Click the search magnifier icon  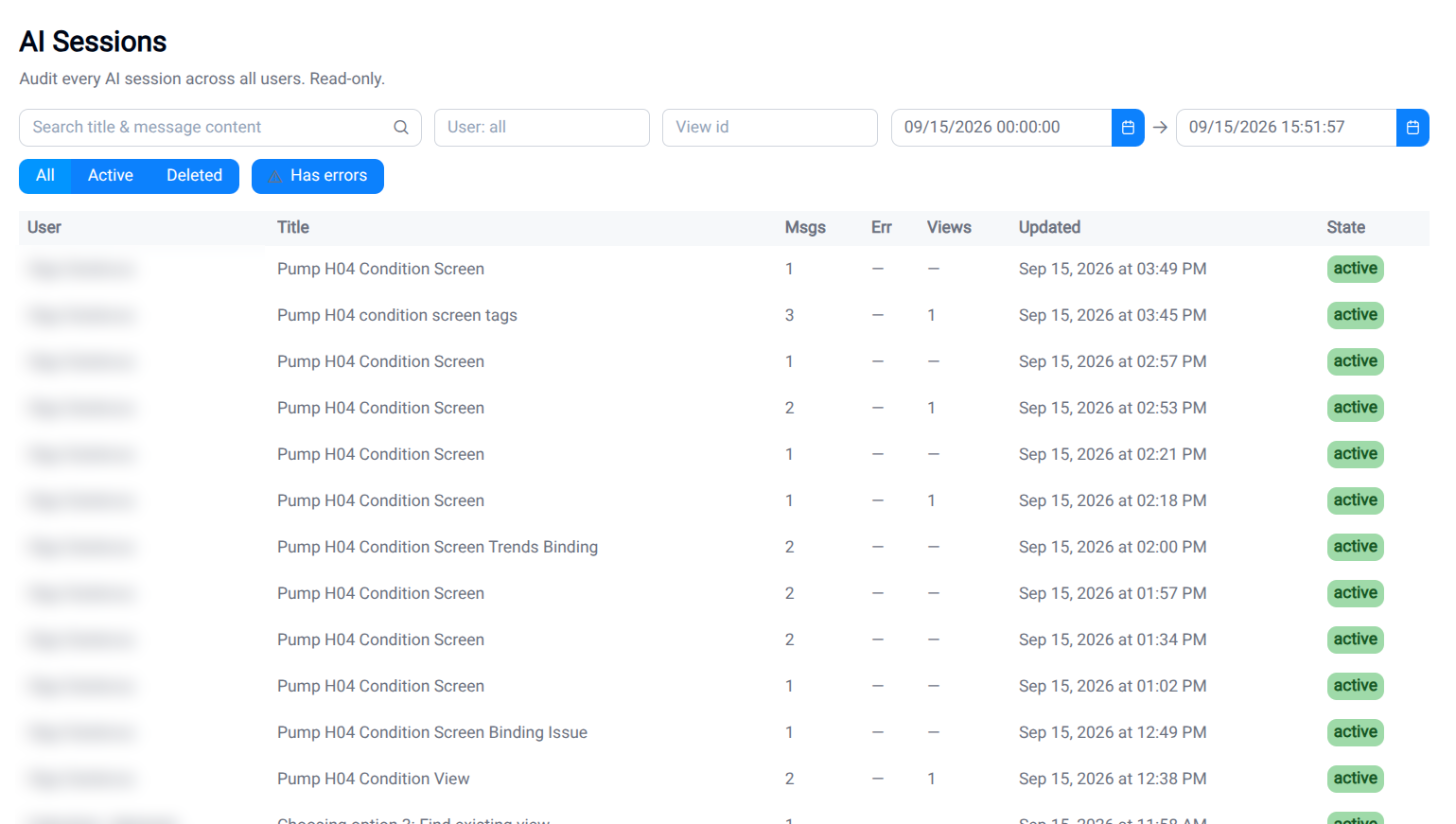(x=401, y=127)
